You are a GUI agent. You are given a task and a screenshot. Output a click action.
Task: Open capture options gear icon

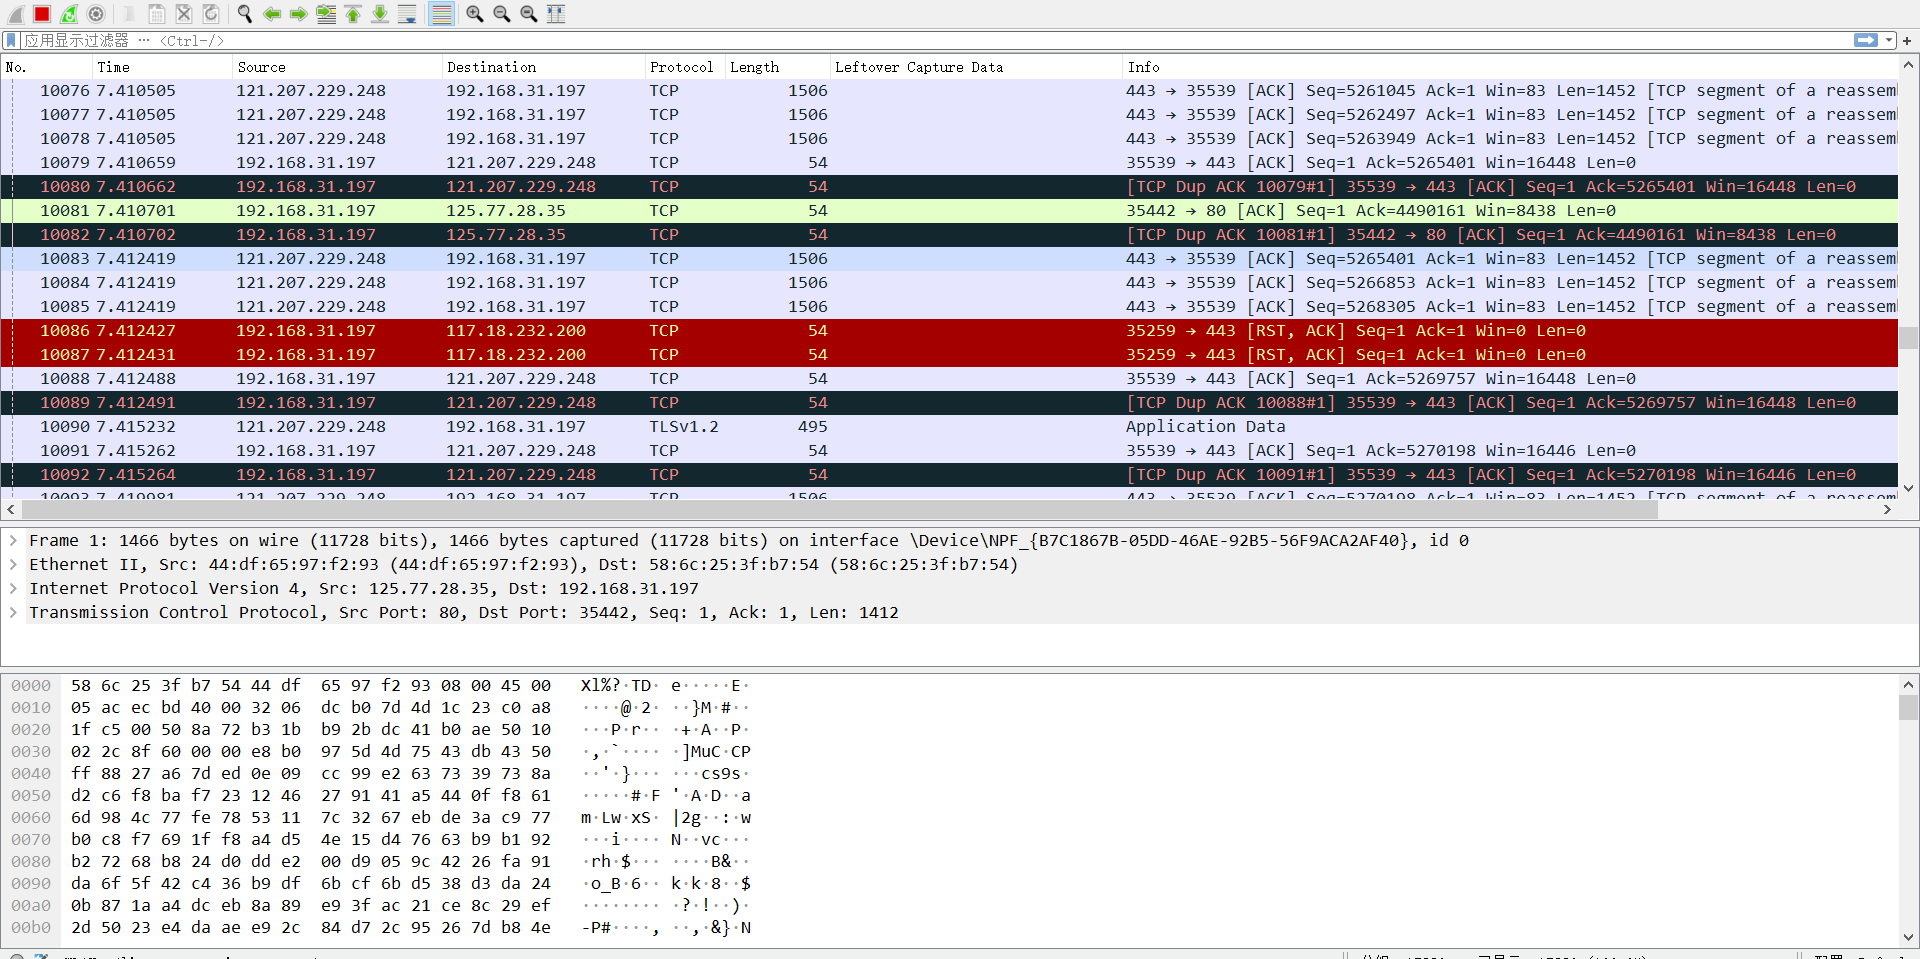(96, 14)
